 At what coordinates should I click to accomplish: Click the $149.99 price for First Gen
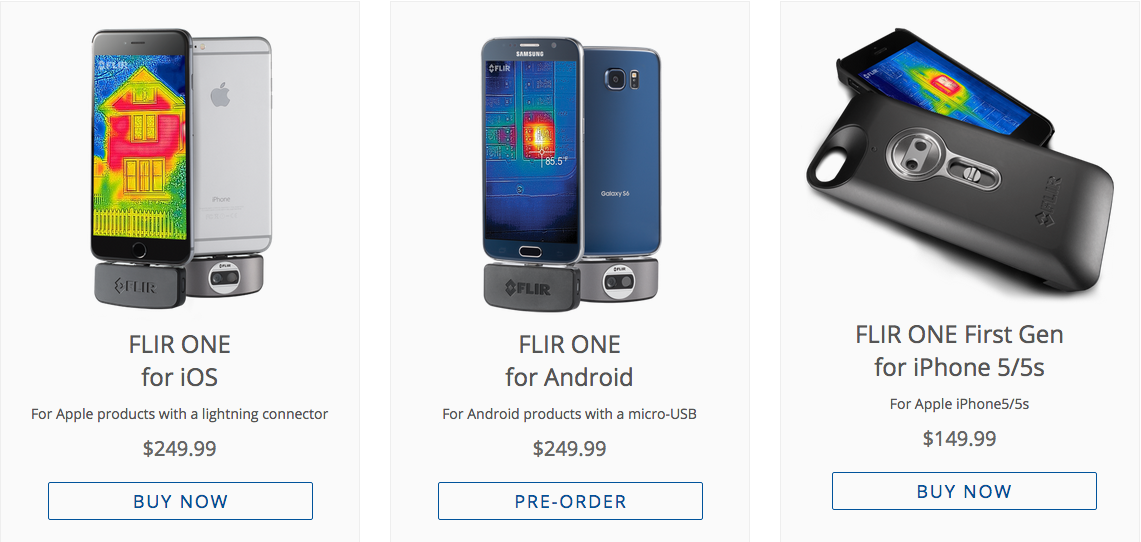click(x=960, y=439)
